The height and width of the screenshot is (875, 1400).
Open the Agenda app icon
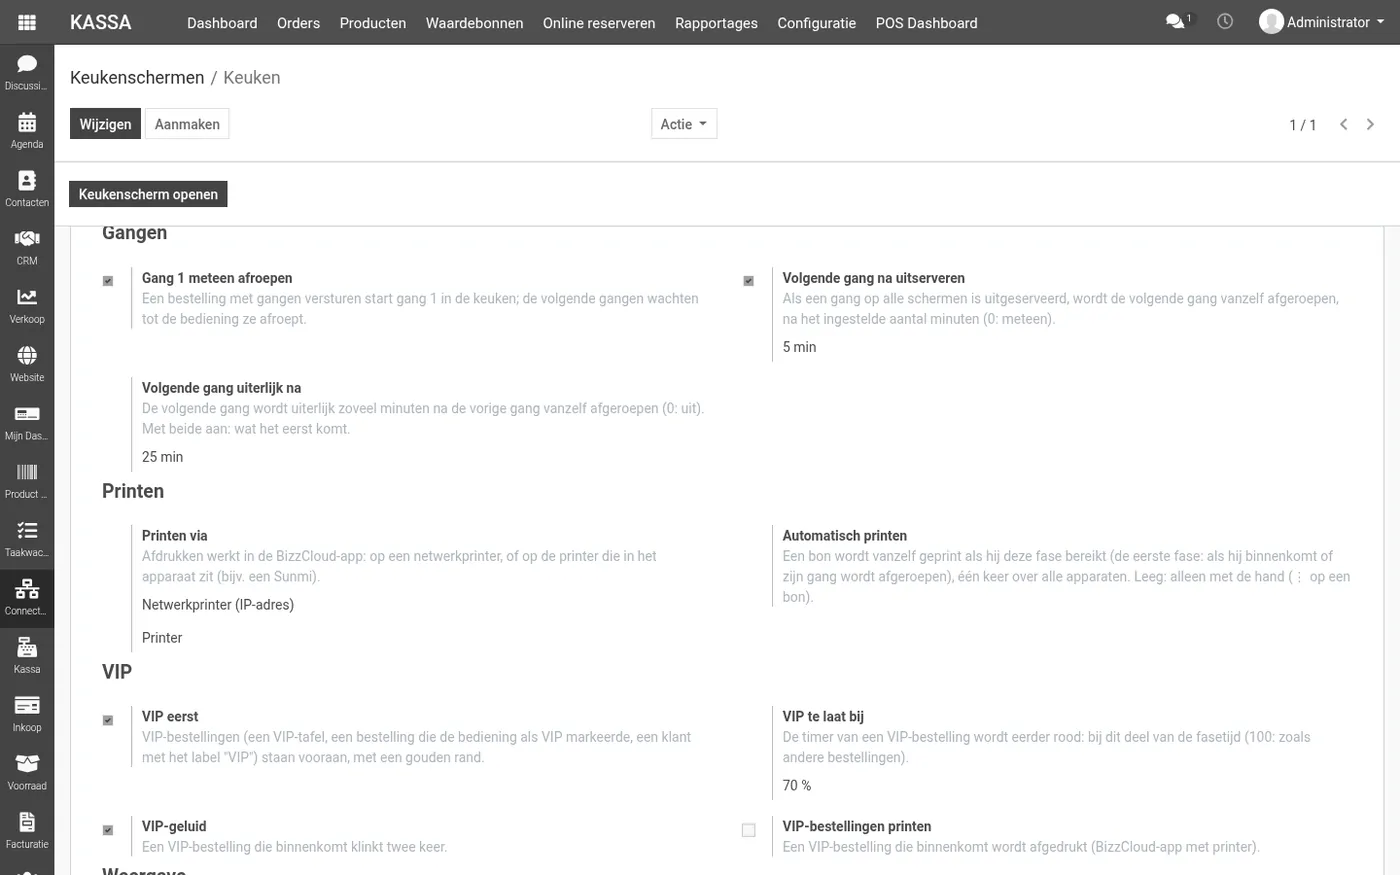(x=27, y=130)
